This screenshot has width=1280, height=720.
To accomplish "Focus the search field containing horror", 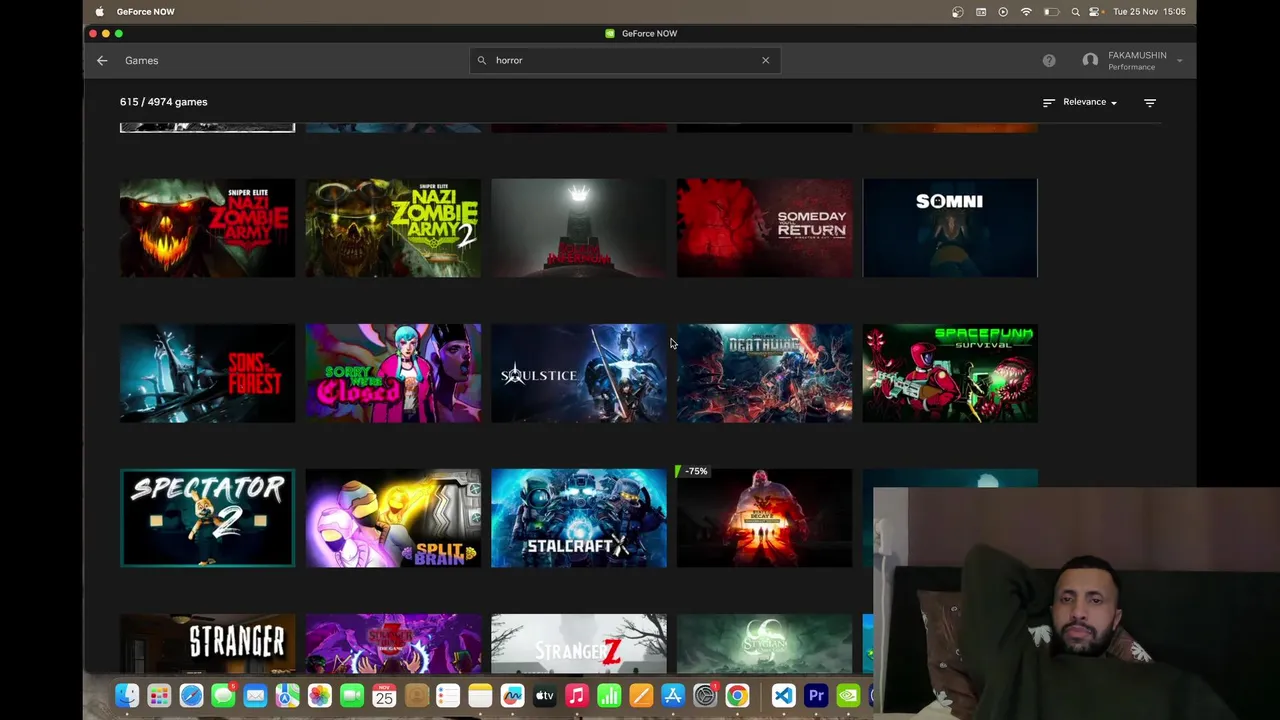I will (625, 60).
